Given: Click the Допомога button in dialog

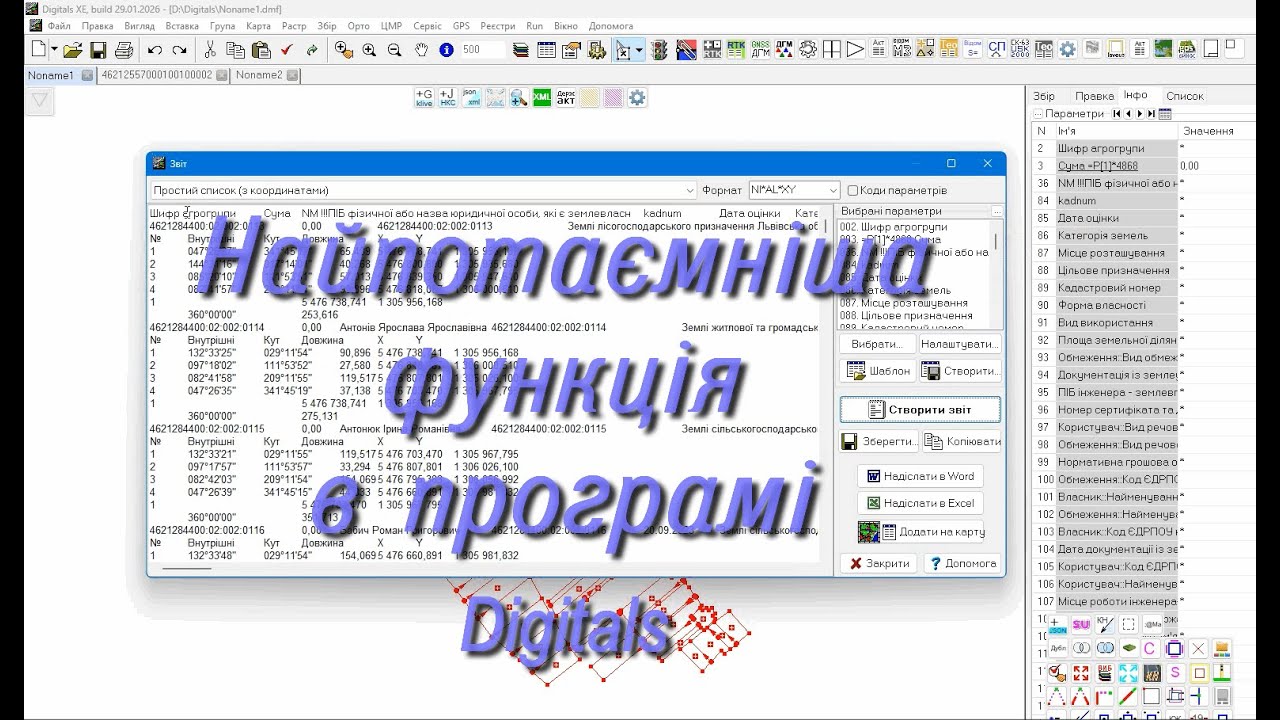Looking at the screenshot, I should 961,563.
